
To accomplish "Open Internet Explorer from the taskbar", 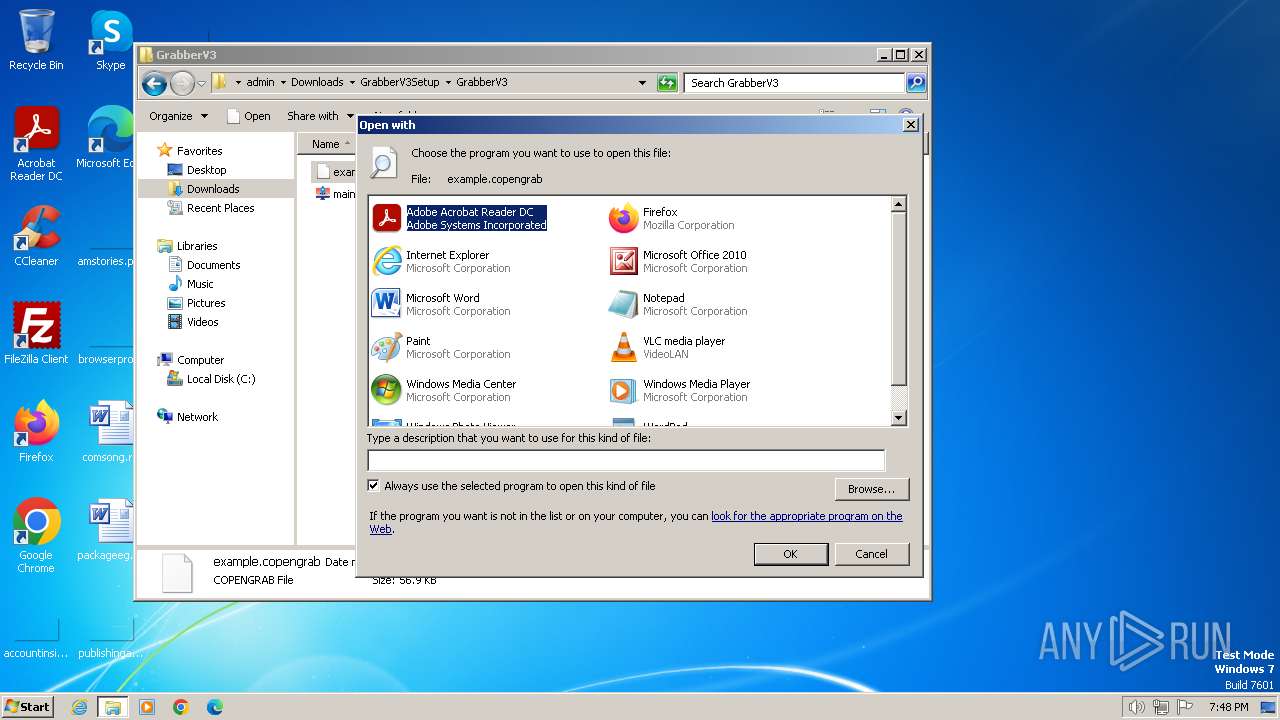I will (79, 707).
